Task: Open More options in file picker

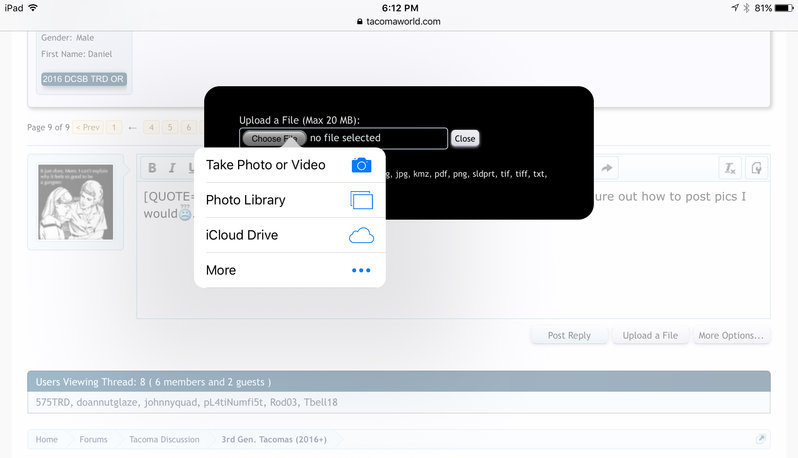Action: 290,270
